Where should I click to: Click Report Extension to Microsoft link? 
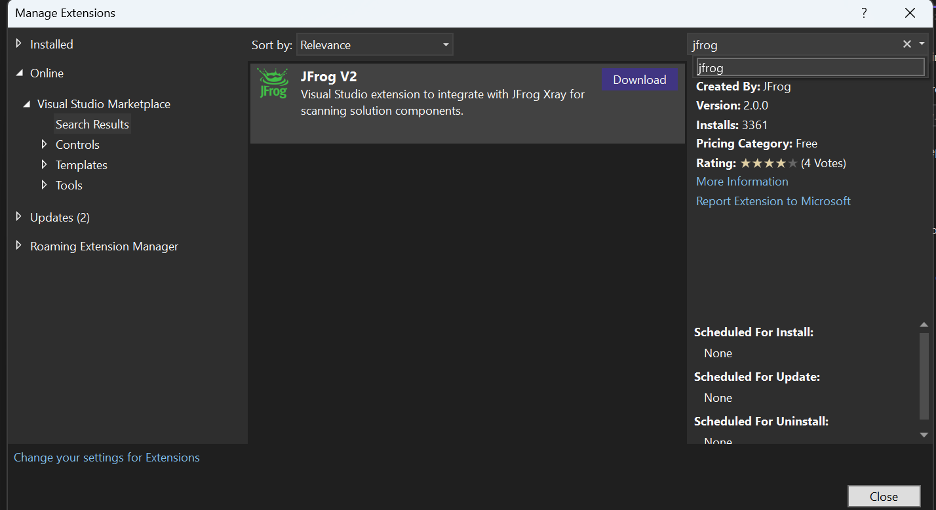tap(773, 201)
